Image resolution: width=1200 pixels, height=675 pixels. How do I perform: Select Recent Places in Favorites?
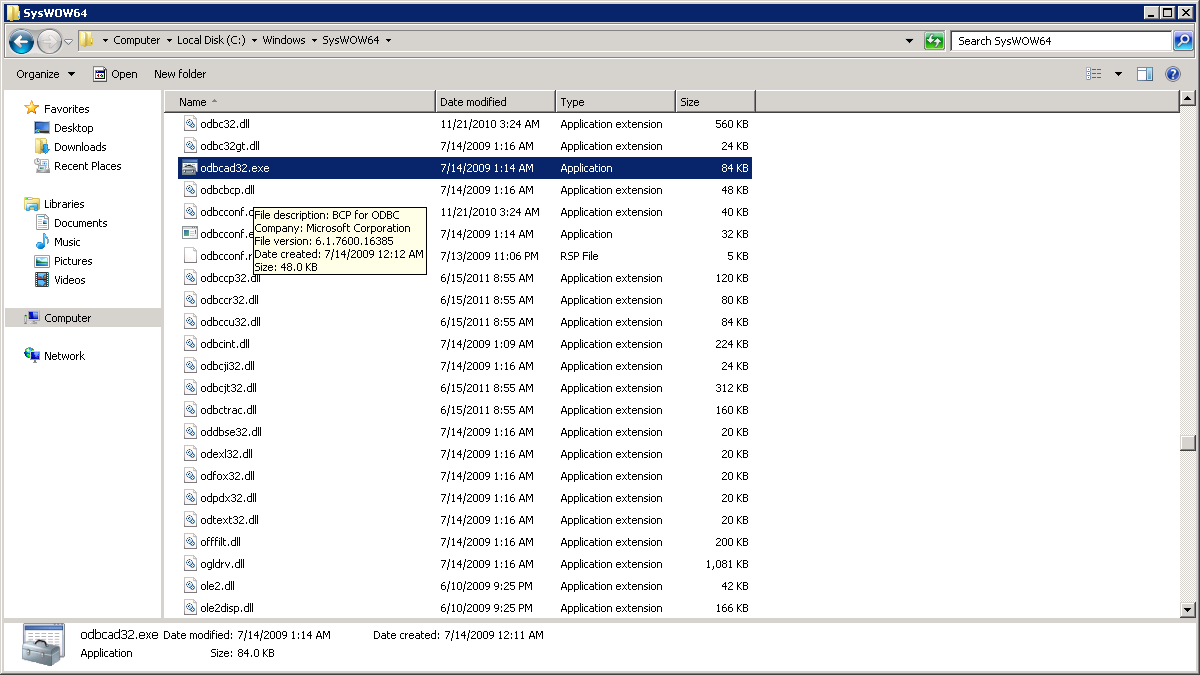(x=87, y=166)
